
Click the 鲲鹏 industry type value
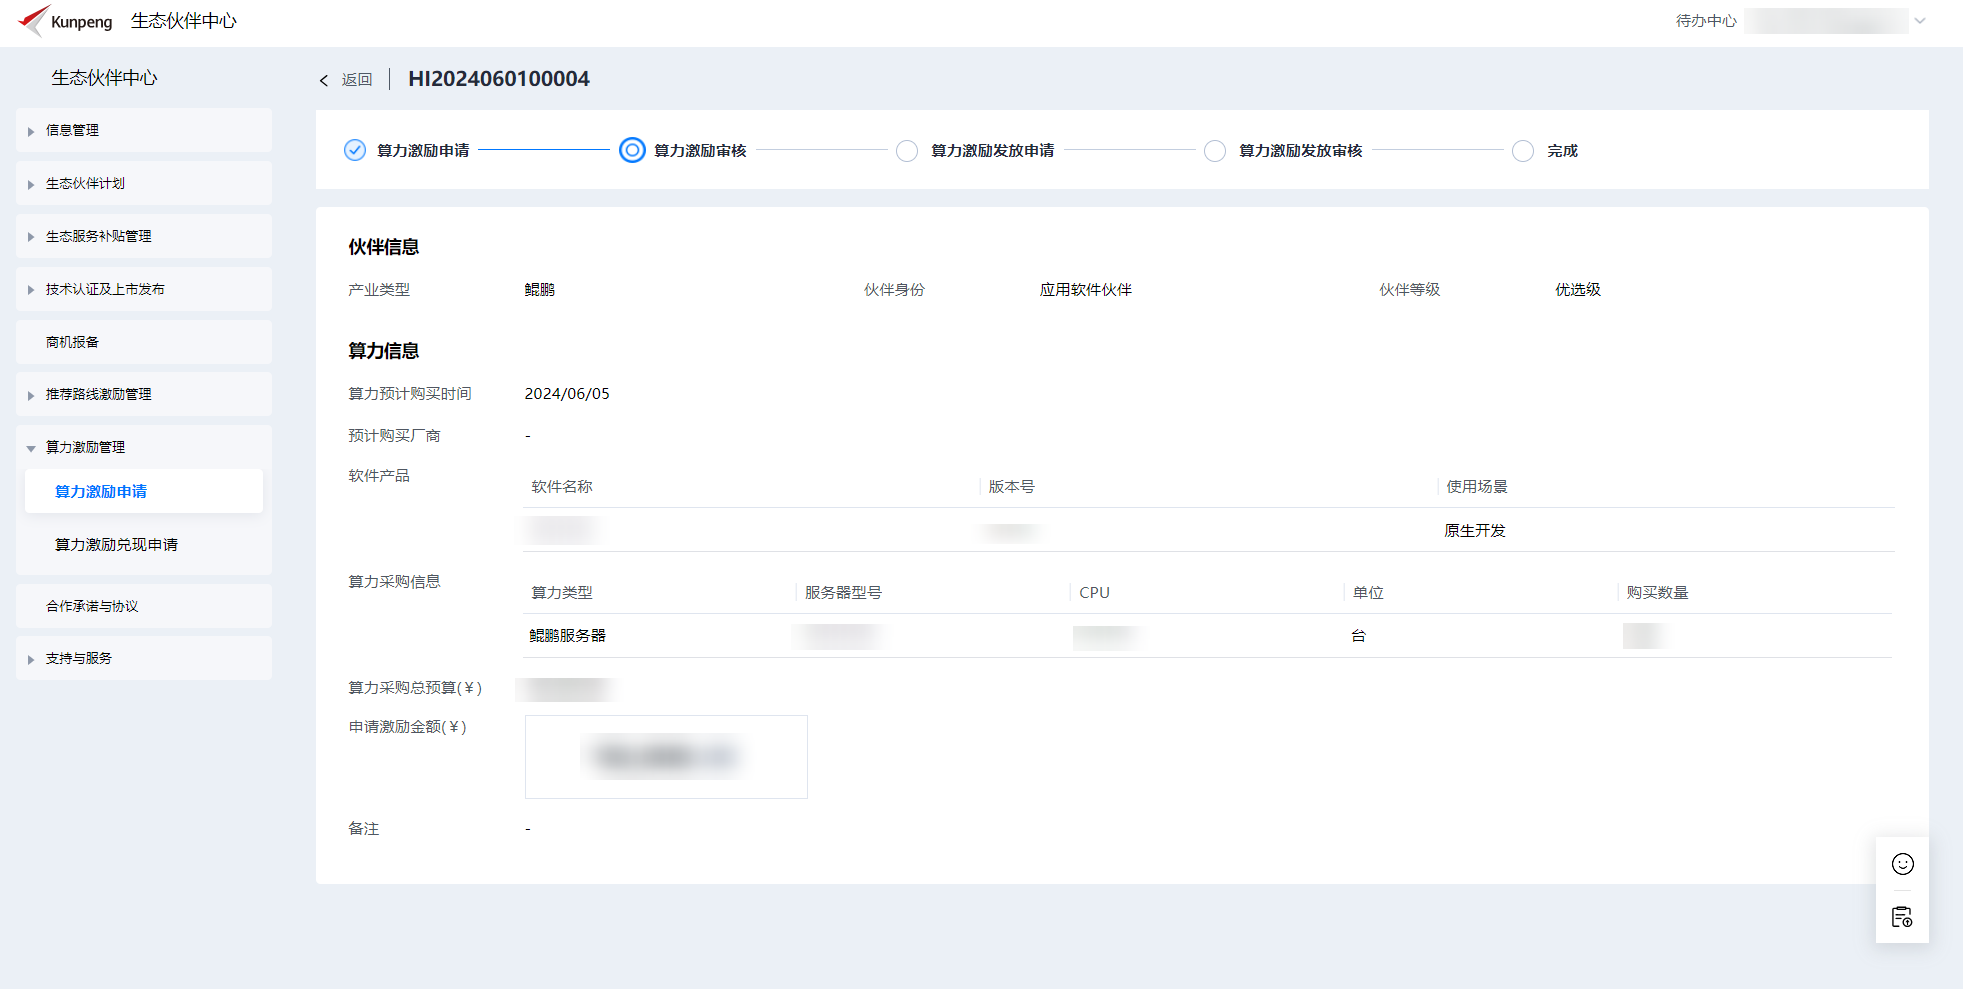coord(539,289)
